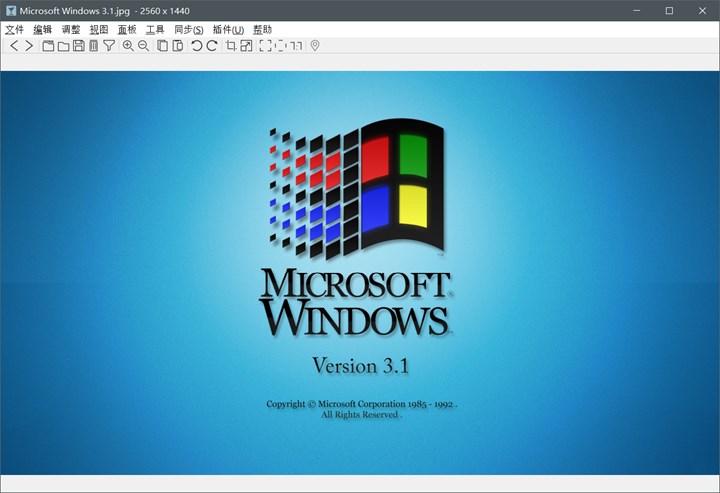Select the crop tool
The image size is (720, 493).
tap(231, 45)
